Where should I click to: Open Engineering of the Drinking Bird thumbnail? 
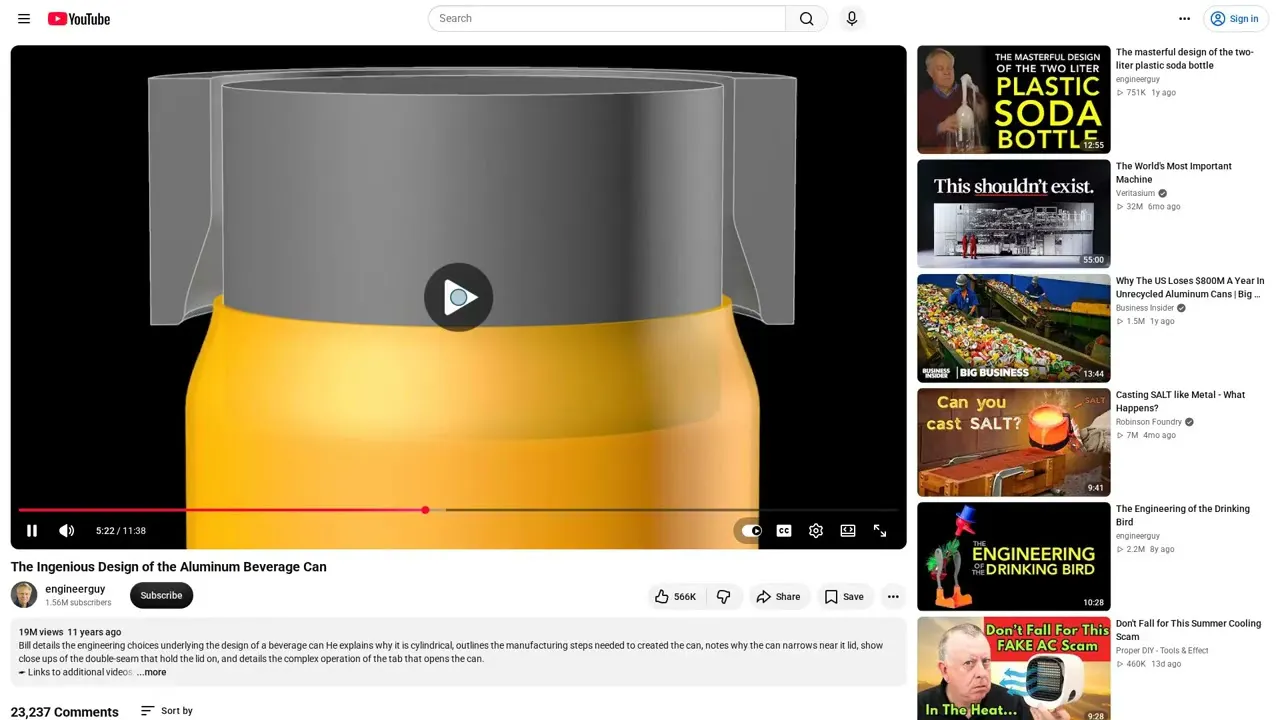[x=1014, y=557]
